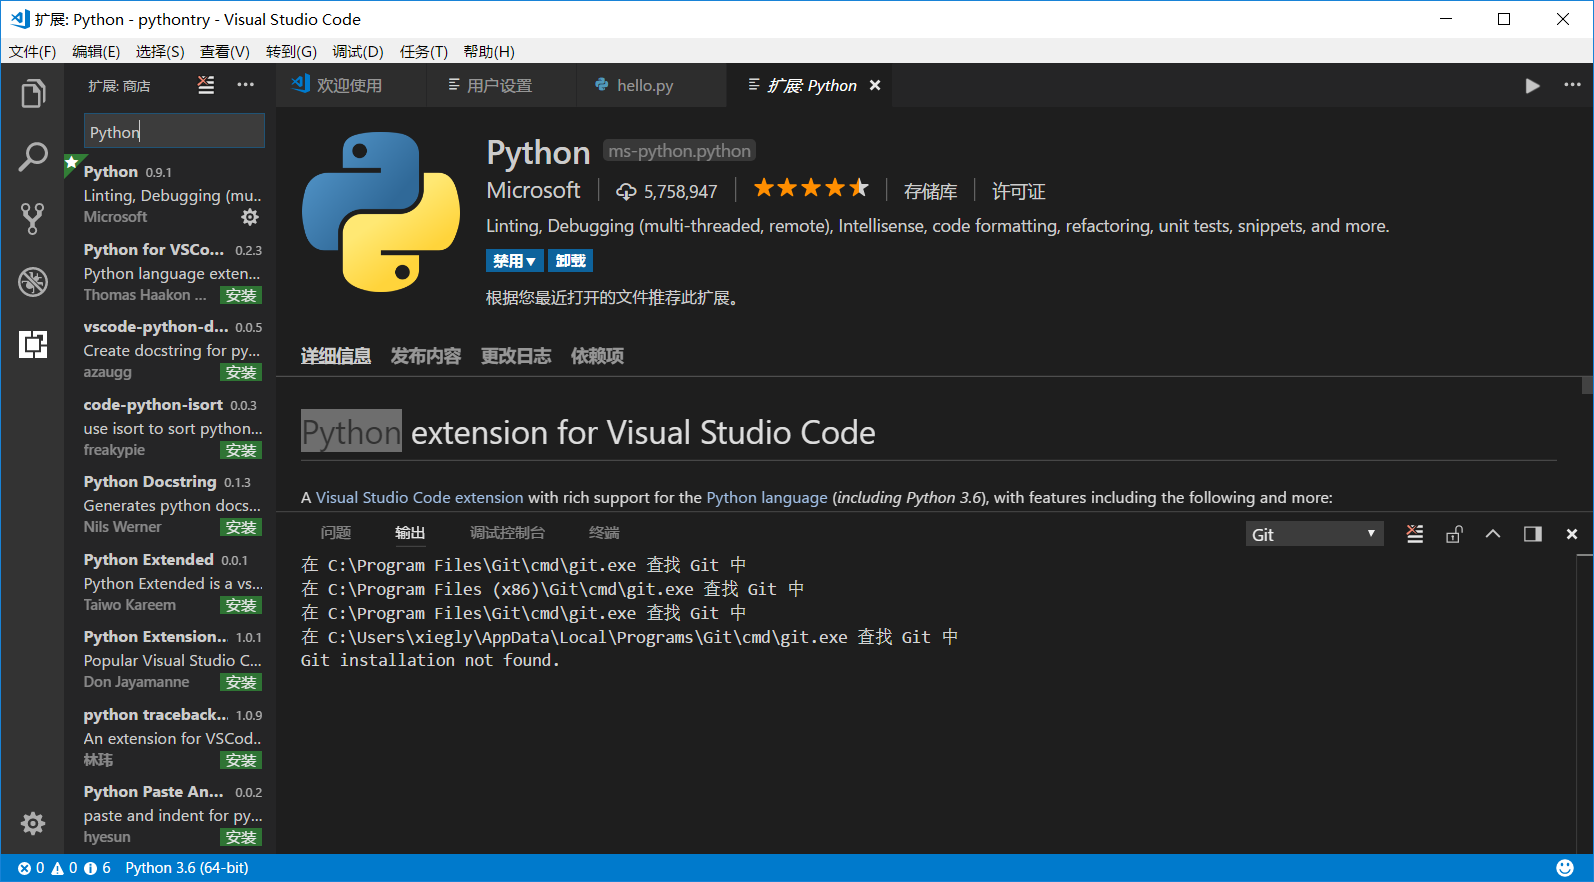
Task: Click the extension search input field
Action: coord(174,132)
